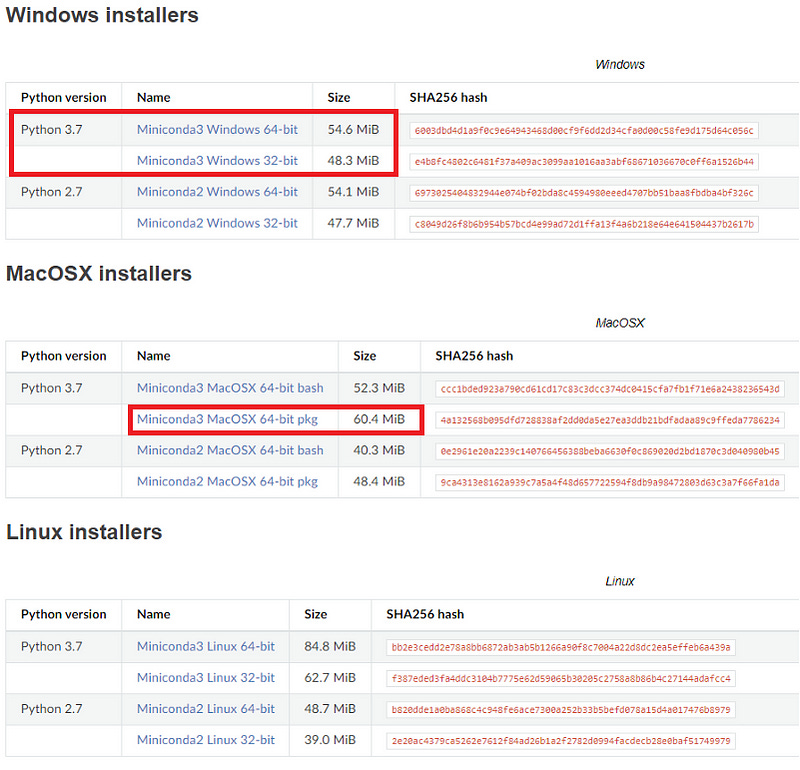The width and height of the screenshot is (800, 770).
Task: Select SHA256 hash for Miniconda3 MacOSX bash
Action: pos(610,389)
